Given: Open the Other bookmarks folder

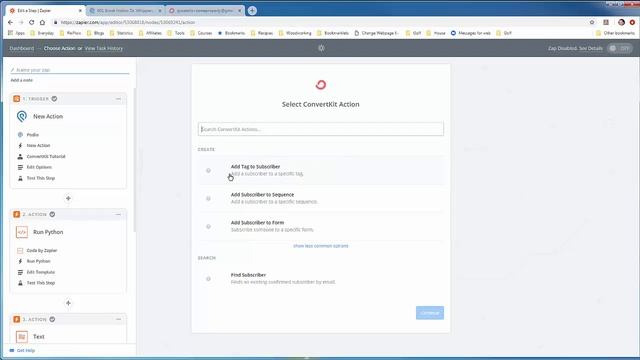Looking at the screenshot, I should point(615,33).
